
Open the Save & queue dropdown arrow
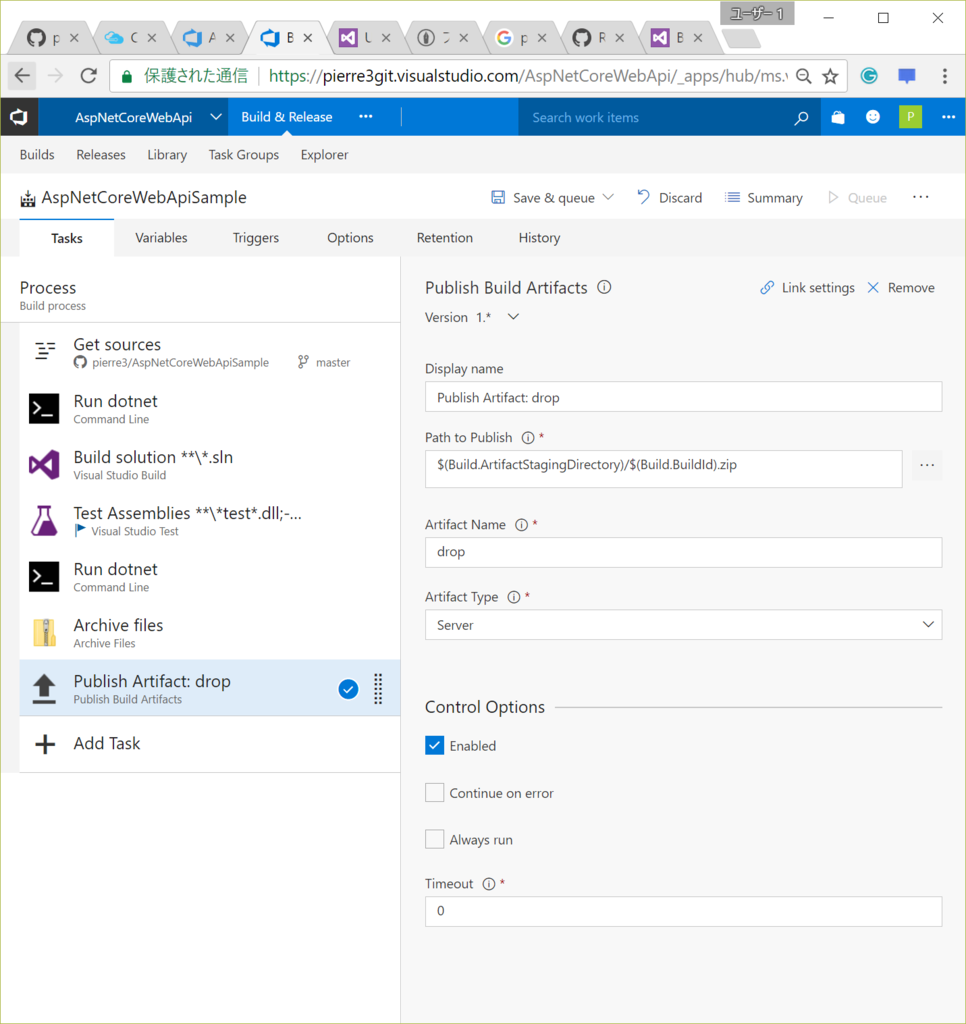click(x=608, y=197)
